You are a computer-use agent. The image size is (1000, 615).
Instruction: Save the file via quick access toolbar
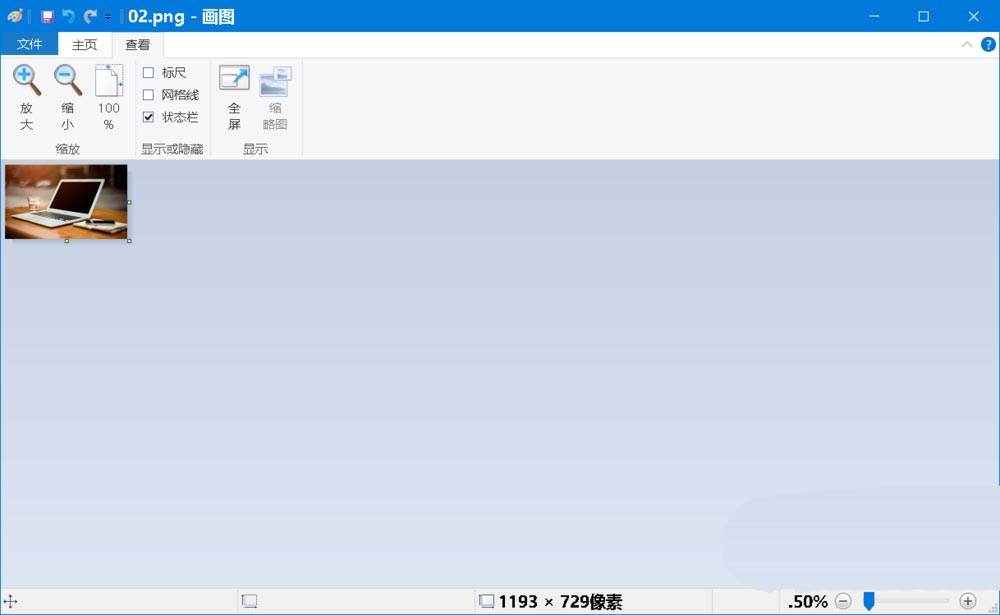tap(47, 17)
